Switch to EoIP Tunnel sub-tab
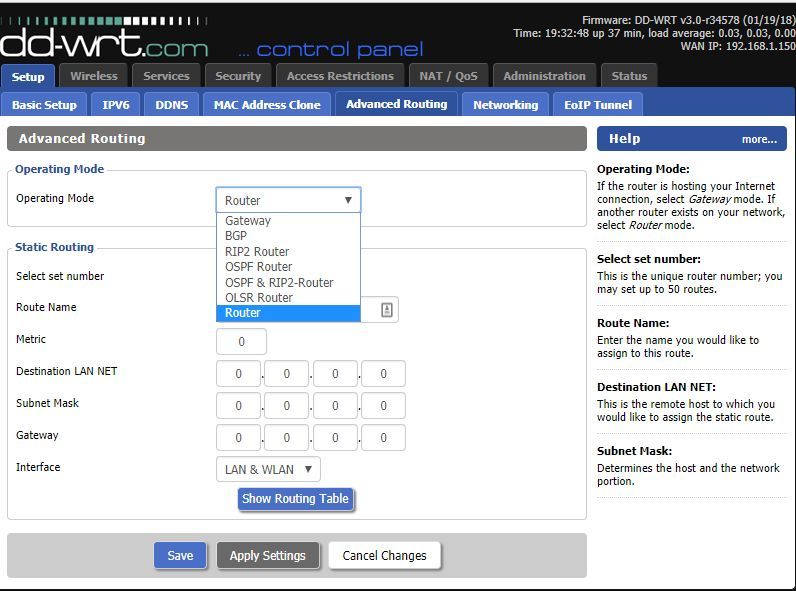The image size is (796, 591). [x=598, y=105]
